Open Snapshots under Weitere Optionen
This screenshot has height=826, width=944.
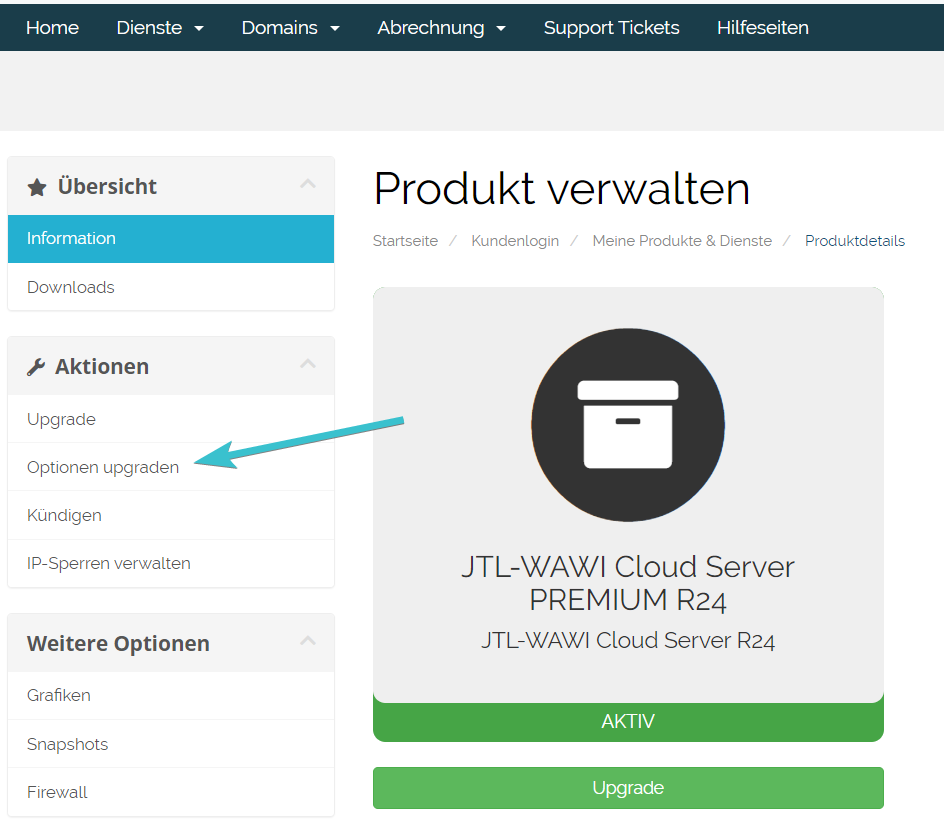[171, 744]
